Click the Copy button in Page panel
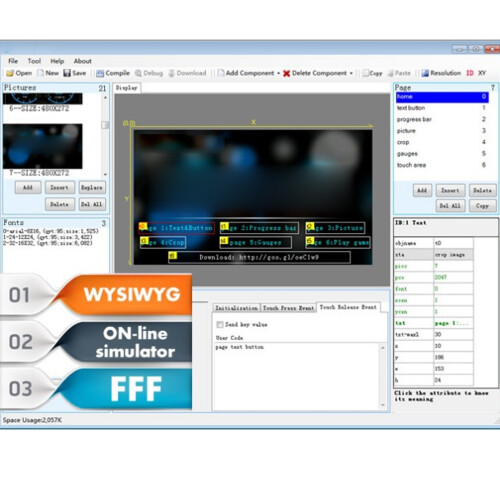500x500 pixels. point(482,206)
